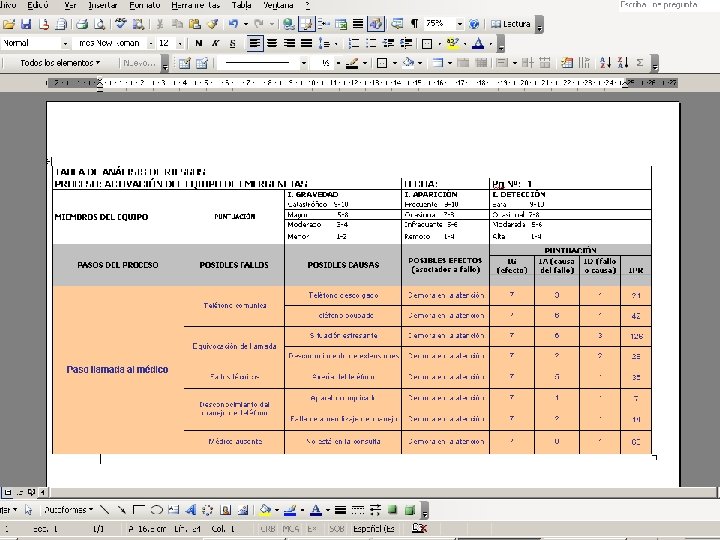
Task: Print the document with the printer icon
Action: tap(82, 24)
